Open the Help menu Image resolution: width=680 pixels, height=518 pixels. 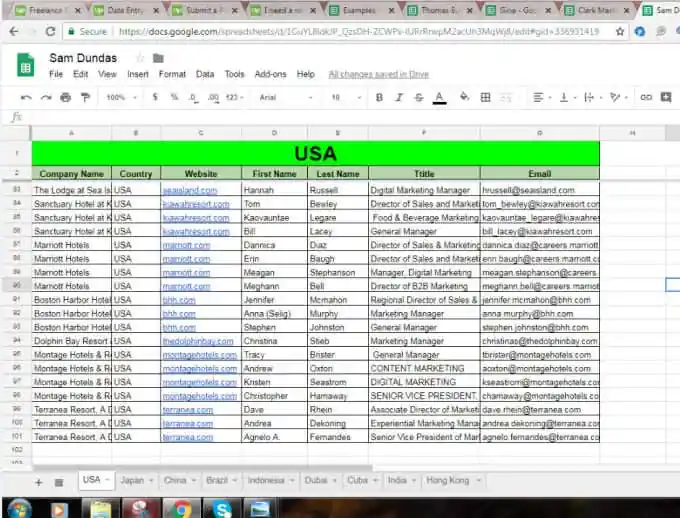pyautogui.click(x=305, y=74)
